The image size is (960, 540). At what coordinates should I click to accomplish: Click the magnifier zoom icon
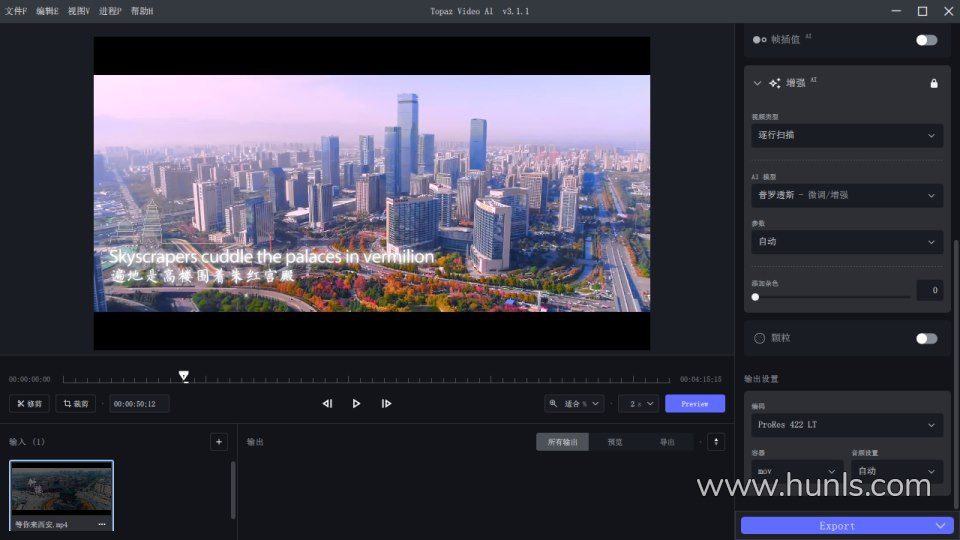coord(553,403)
